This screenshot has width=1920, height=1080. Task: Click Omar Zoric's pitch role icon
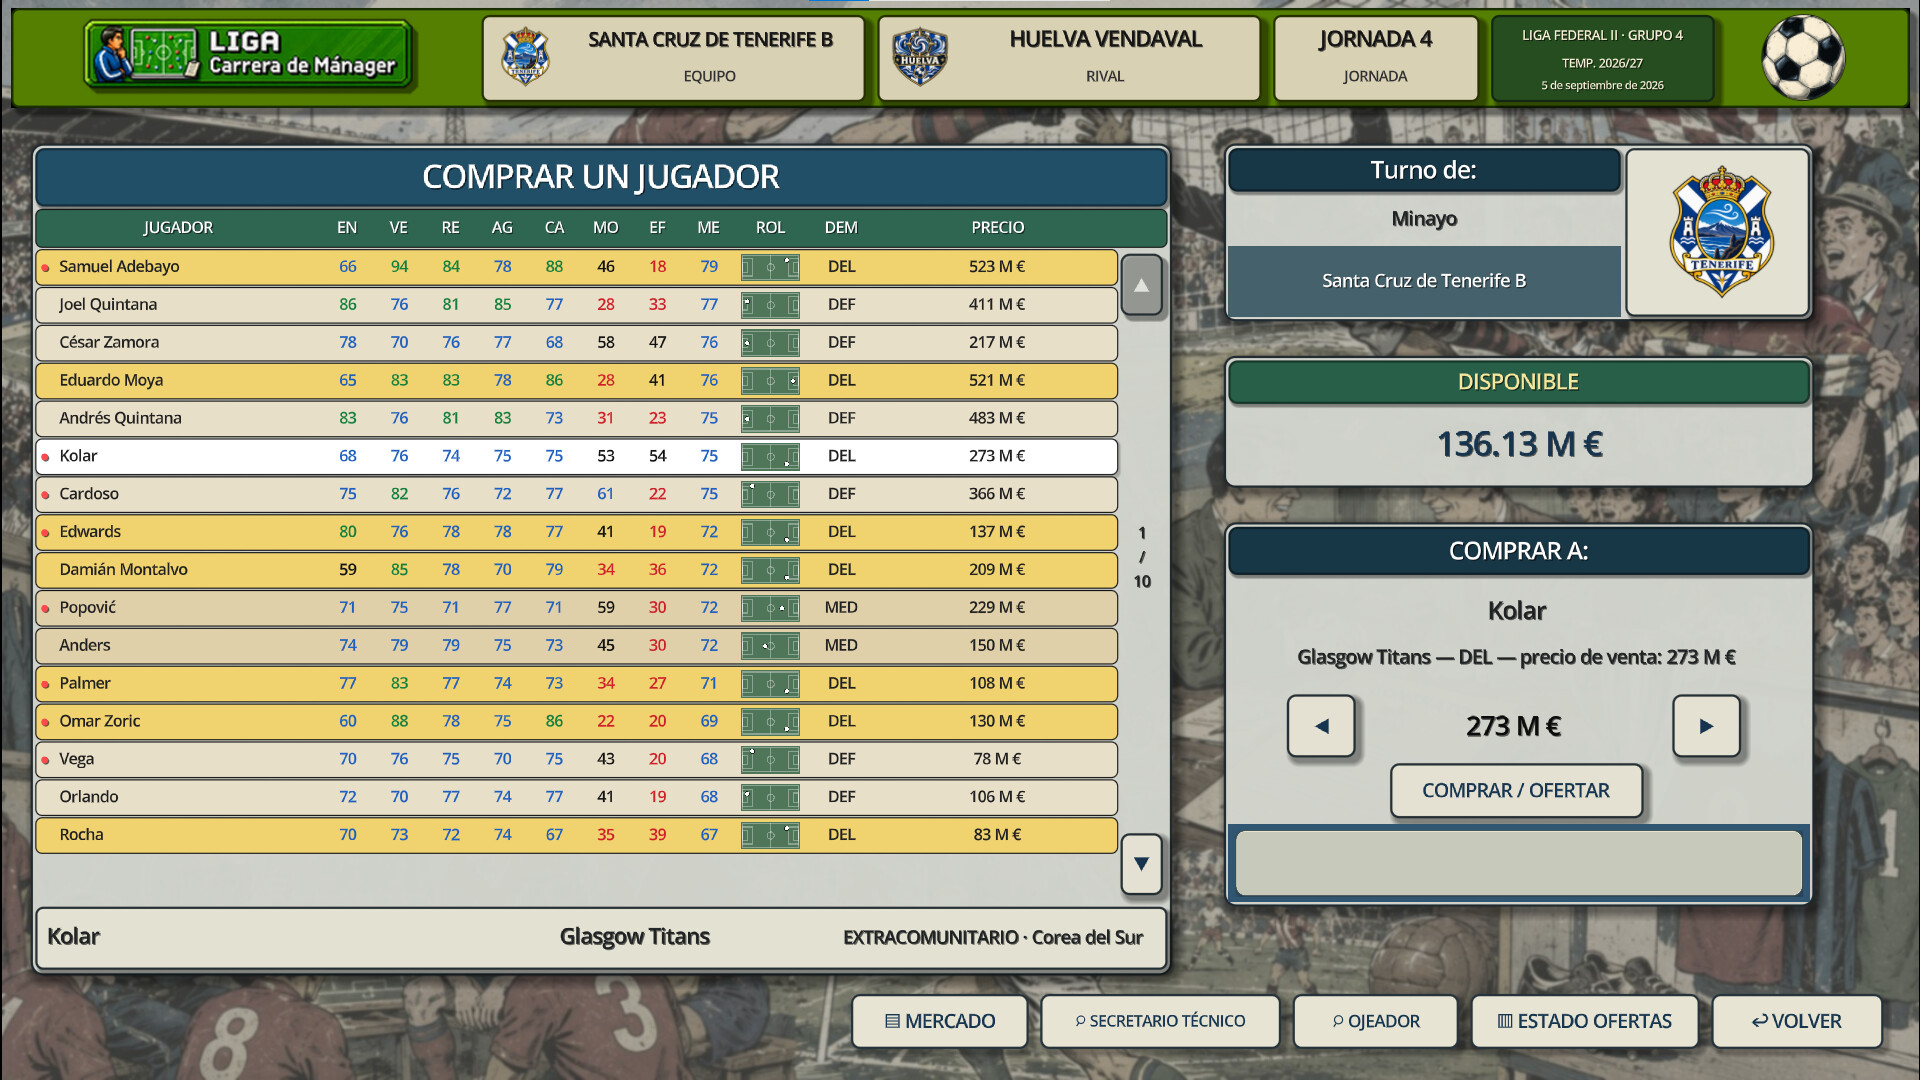(x=770, y=722)
